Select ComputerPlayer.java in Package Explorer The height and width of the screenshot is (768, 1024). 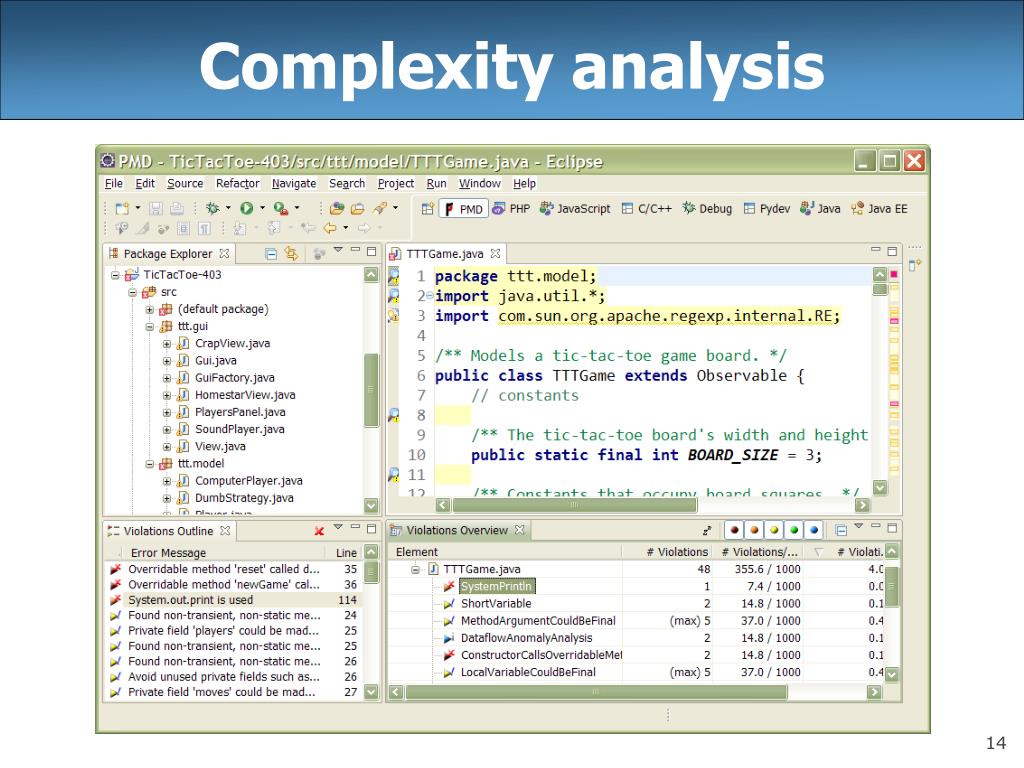tap(248, 481)
